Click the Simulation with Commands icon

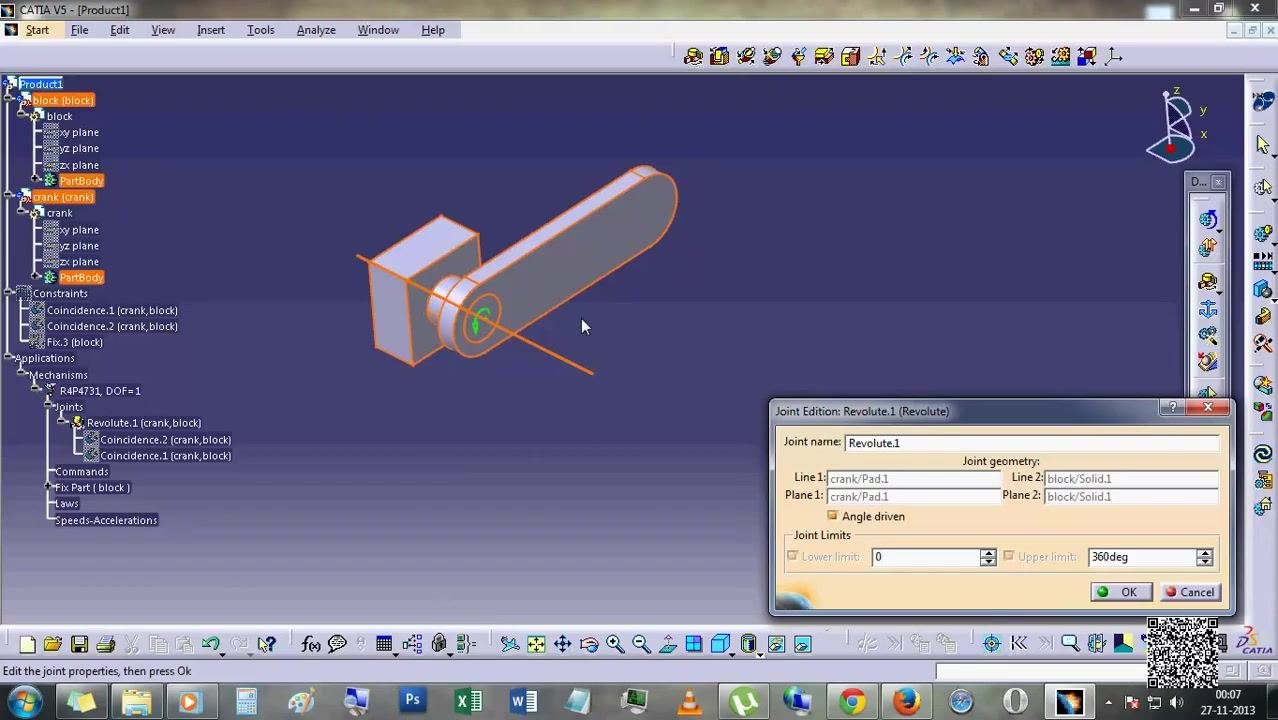(1208, 220)
